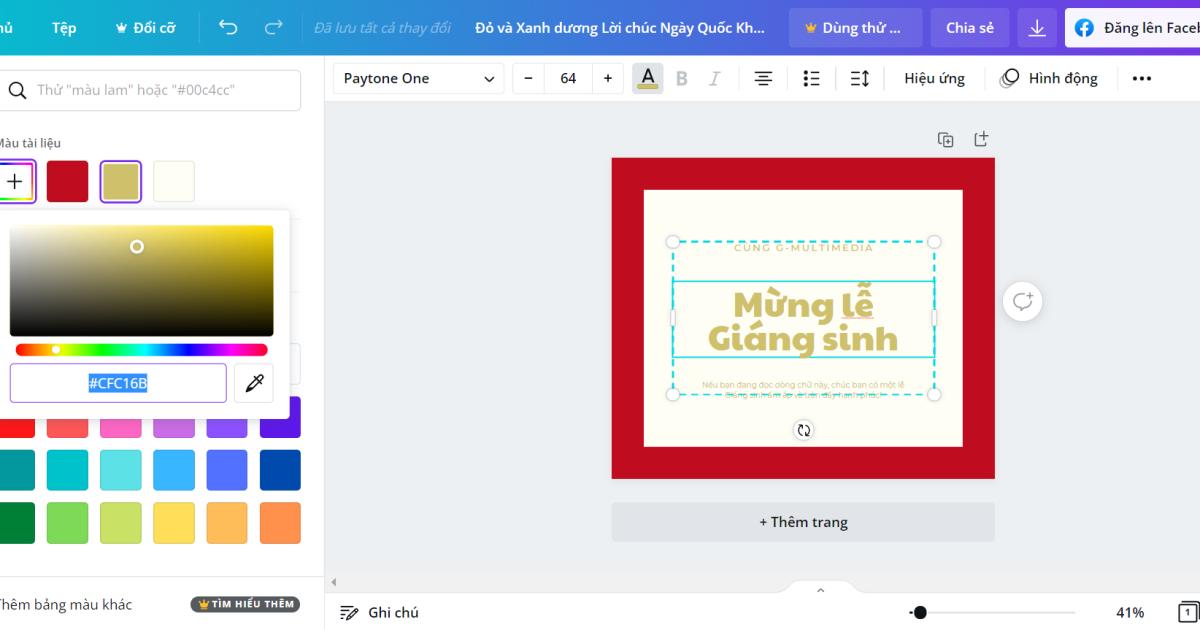Click the text alignment icon

click(x=763, y=77)
